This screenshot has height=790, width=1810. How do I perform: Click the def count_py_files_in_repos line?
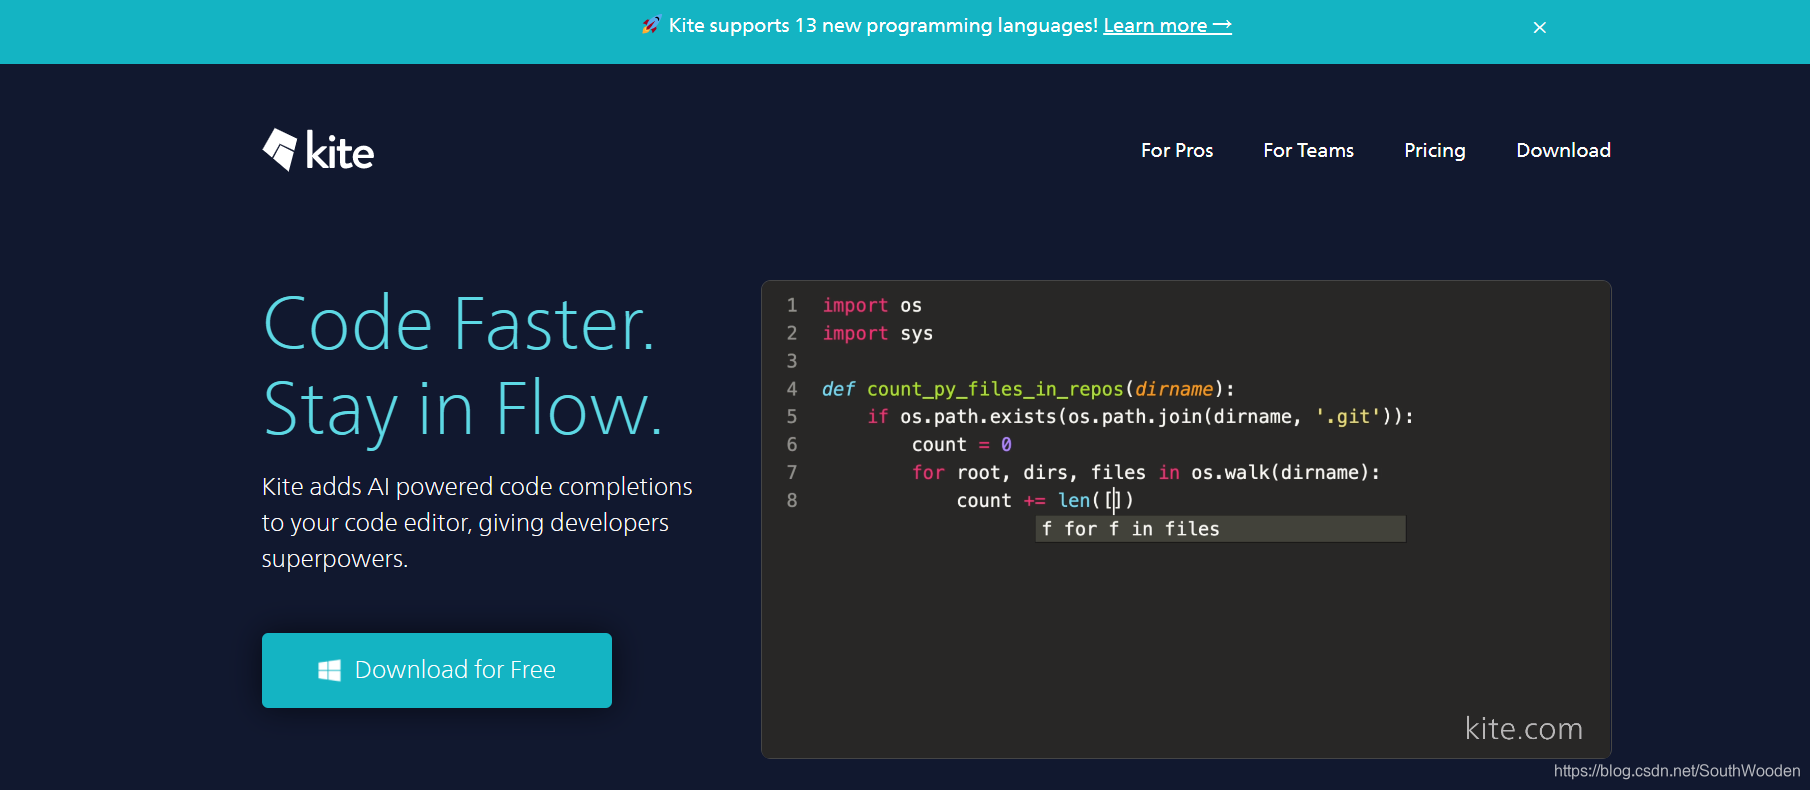[x=1028, y=389]
